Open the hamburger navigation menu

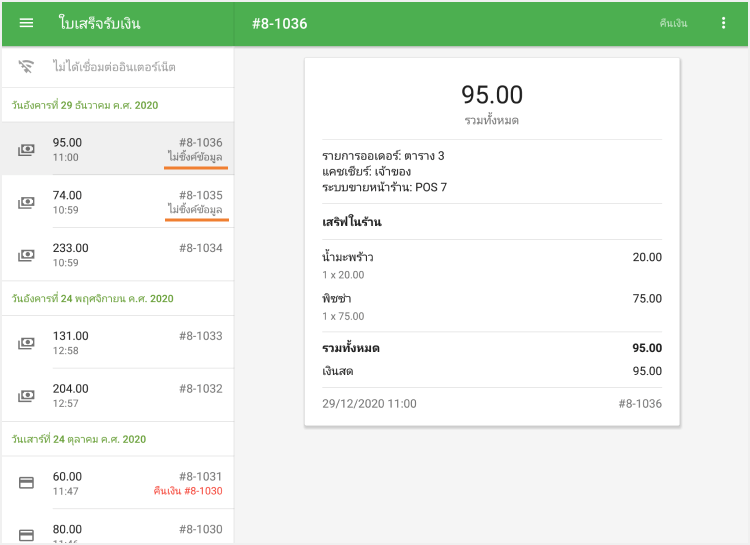27,23
